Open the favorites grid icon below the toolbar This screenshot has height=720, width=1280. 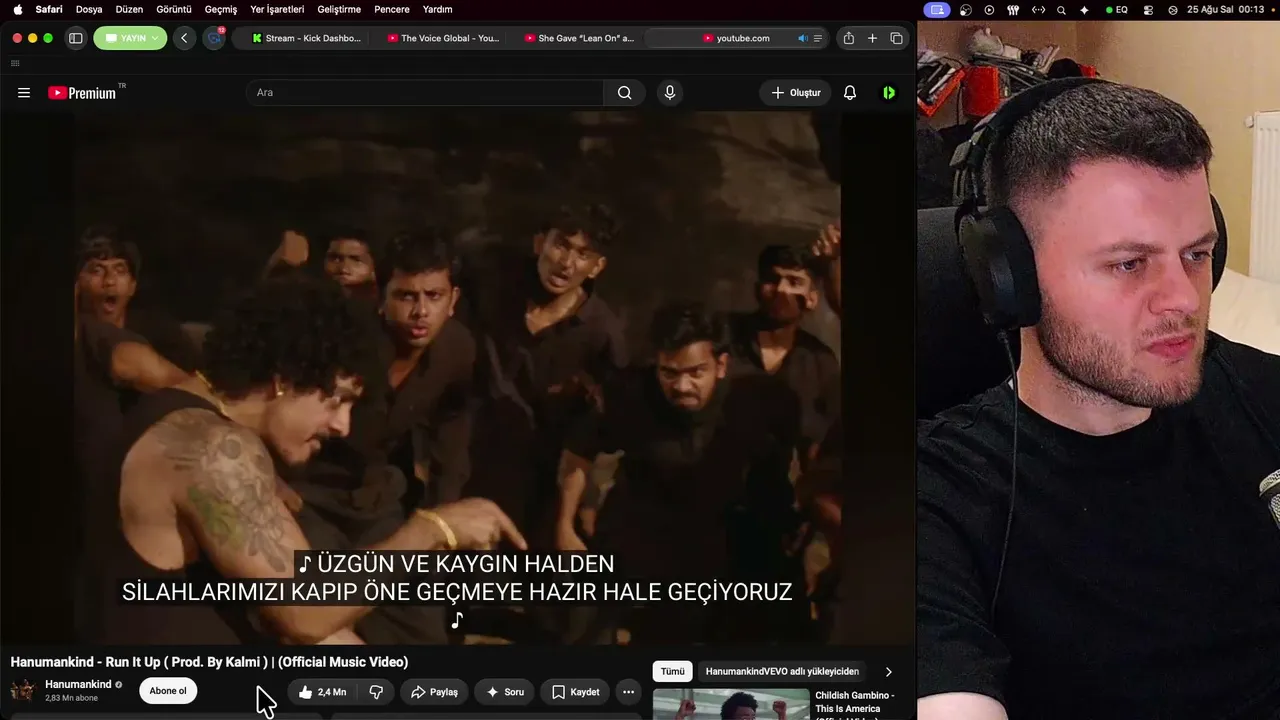coord(15,63)
